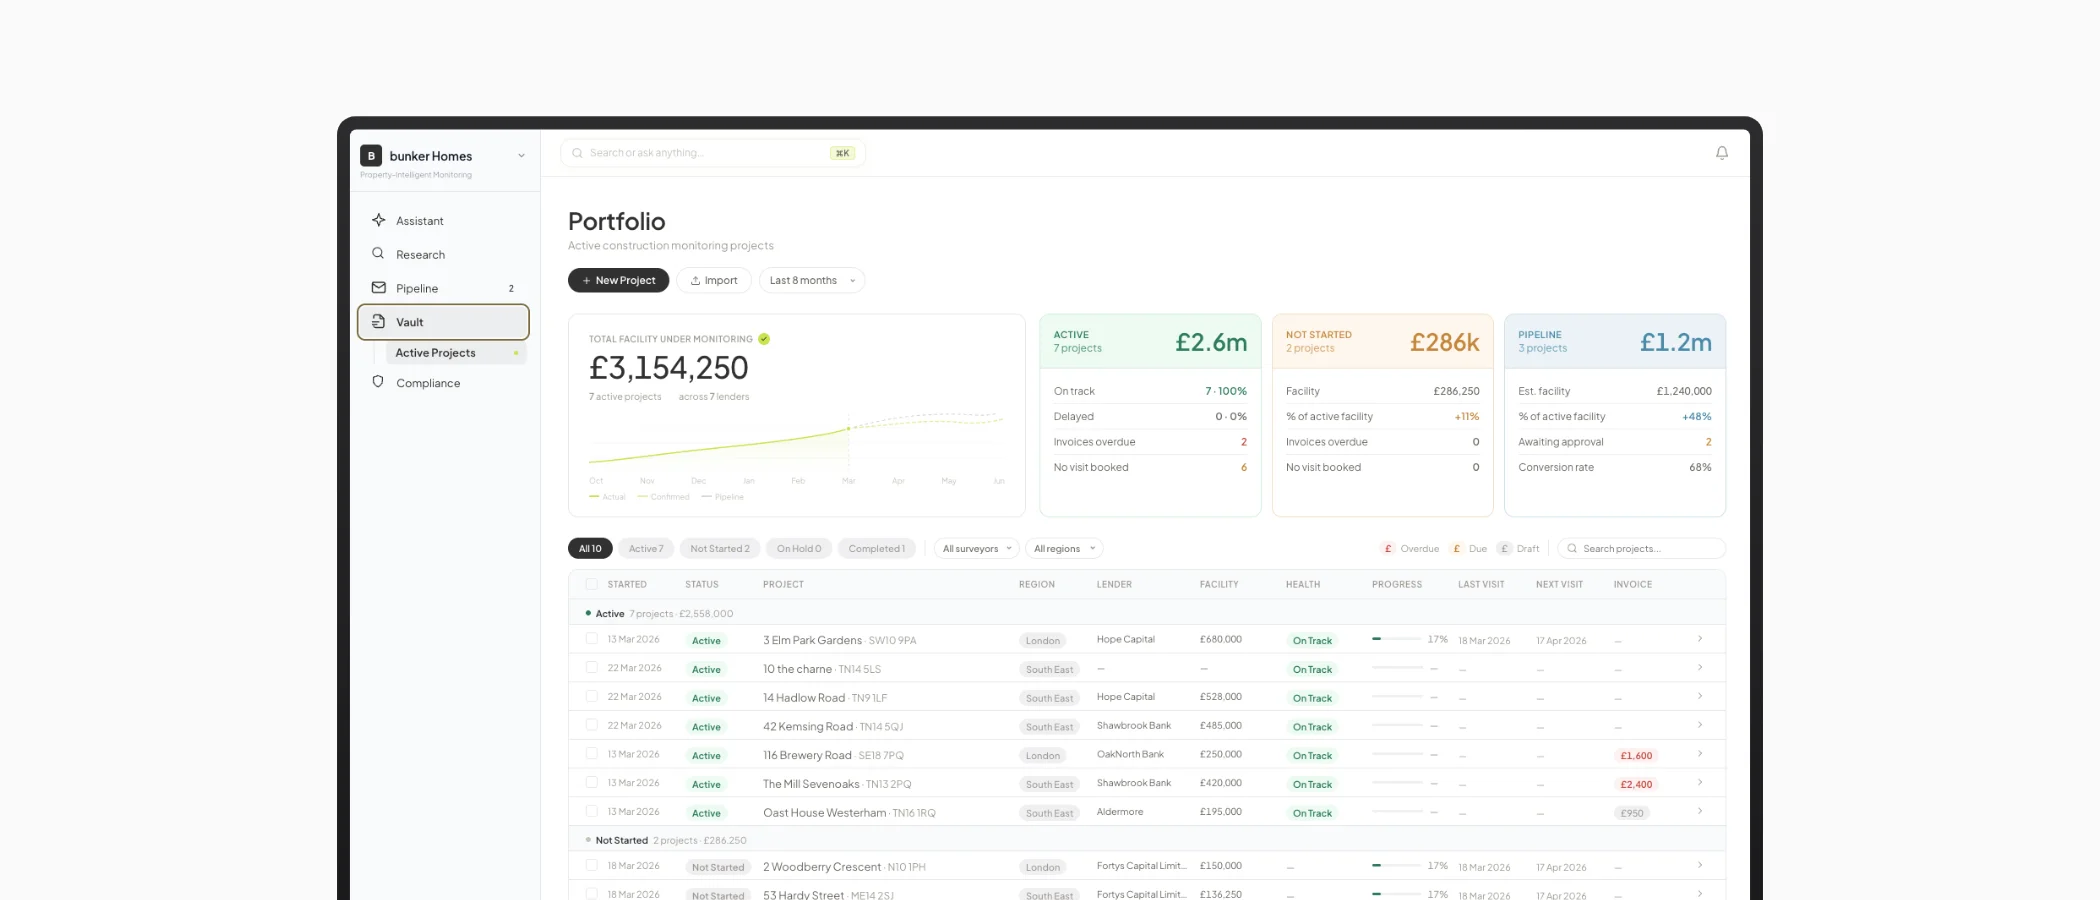Click the notification bell icon

tap(1722, 152)
